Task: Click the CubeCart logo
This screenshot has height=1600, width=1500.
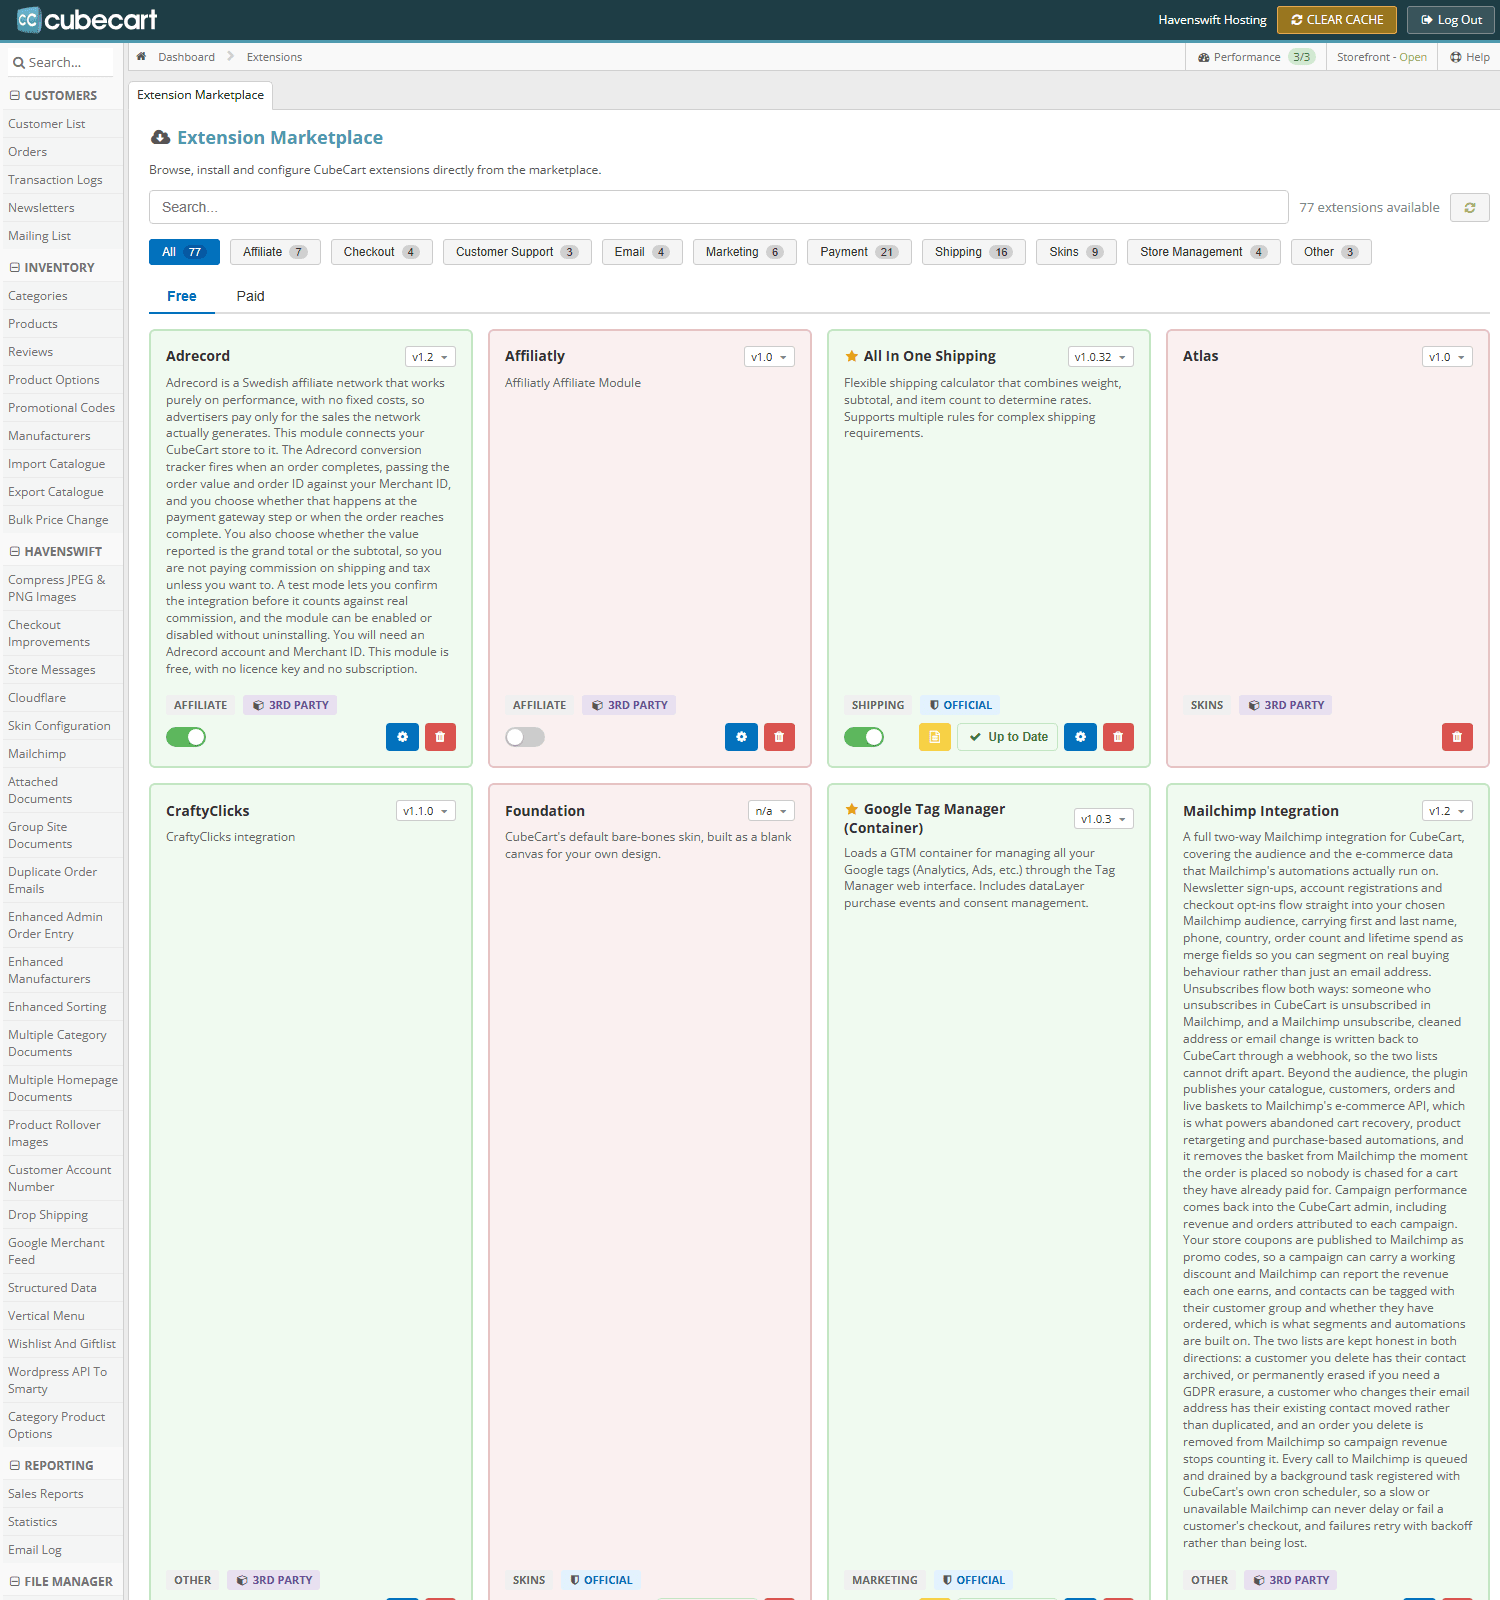Action: (87, 19)
